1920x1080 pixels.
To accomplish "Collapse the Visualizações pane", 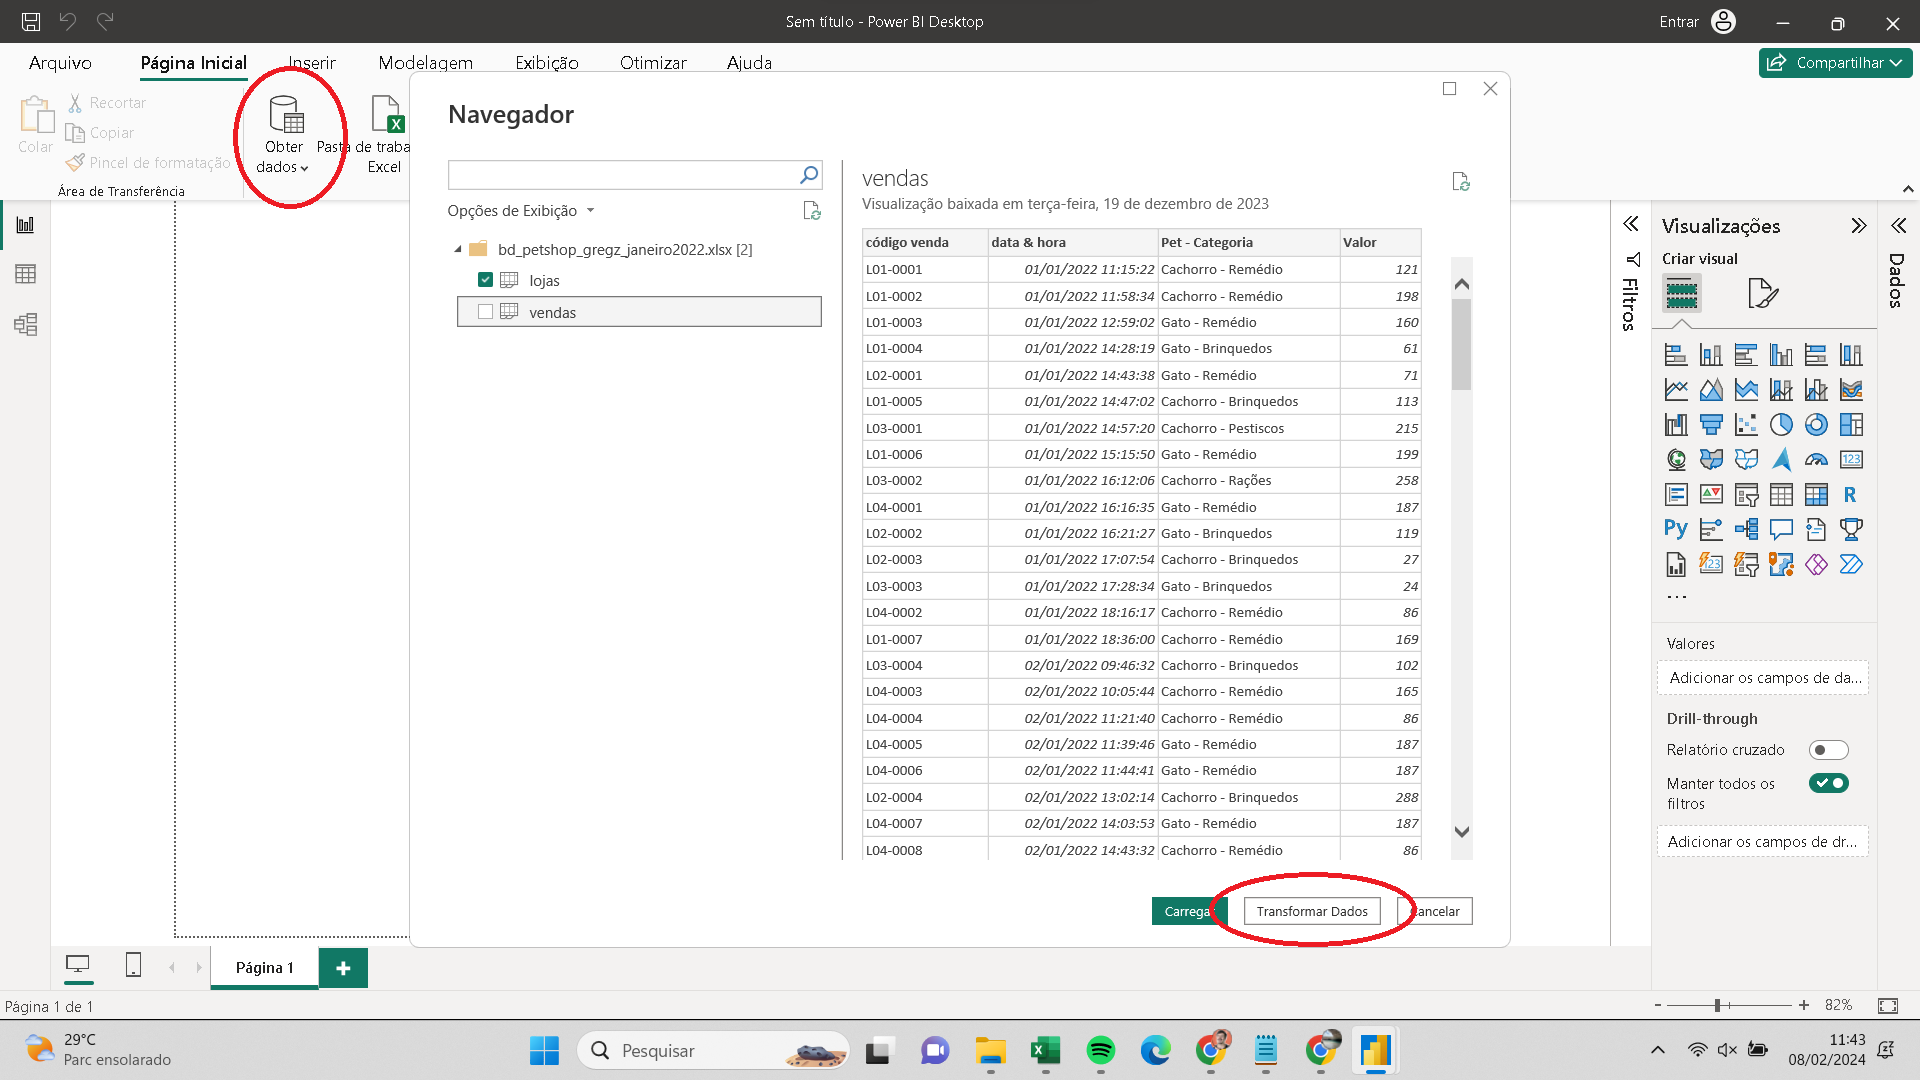I will pos(1858,226).
